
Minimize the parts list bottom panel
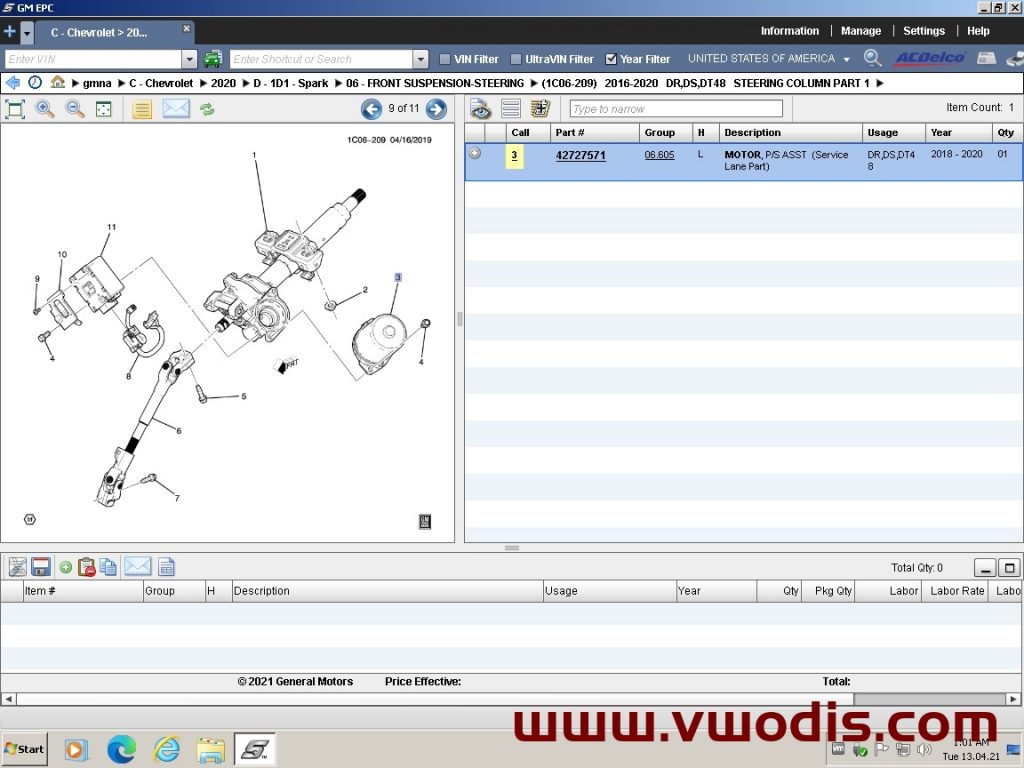point(985,568)
